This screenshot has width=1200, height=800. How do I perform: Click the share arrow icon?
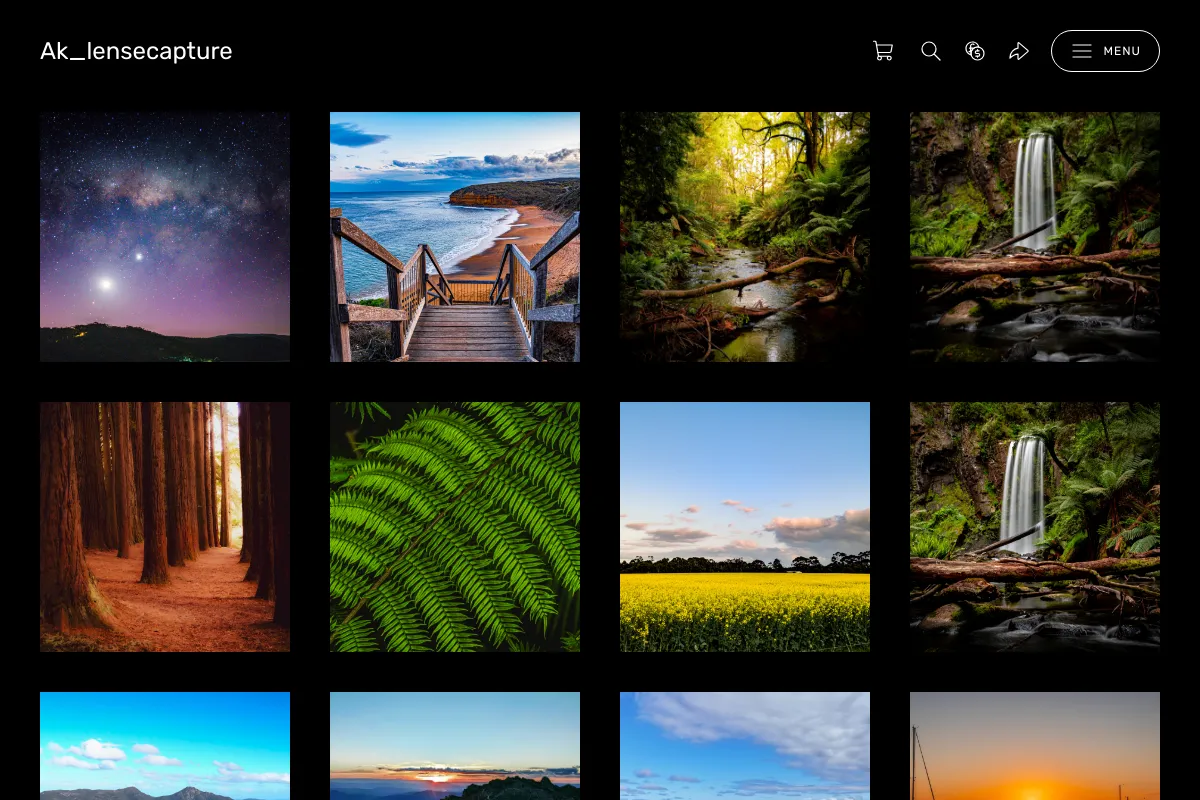tap(1019, 51)
